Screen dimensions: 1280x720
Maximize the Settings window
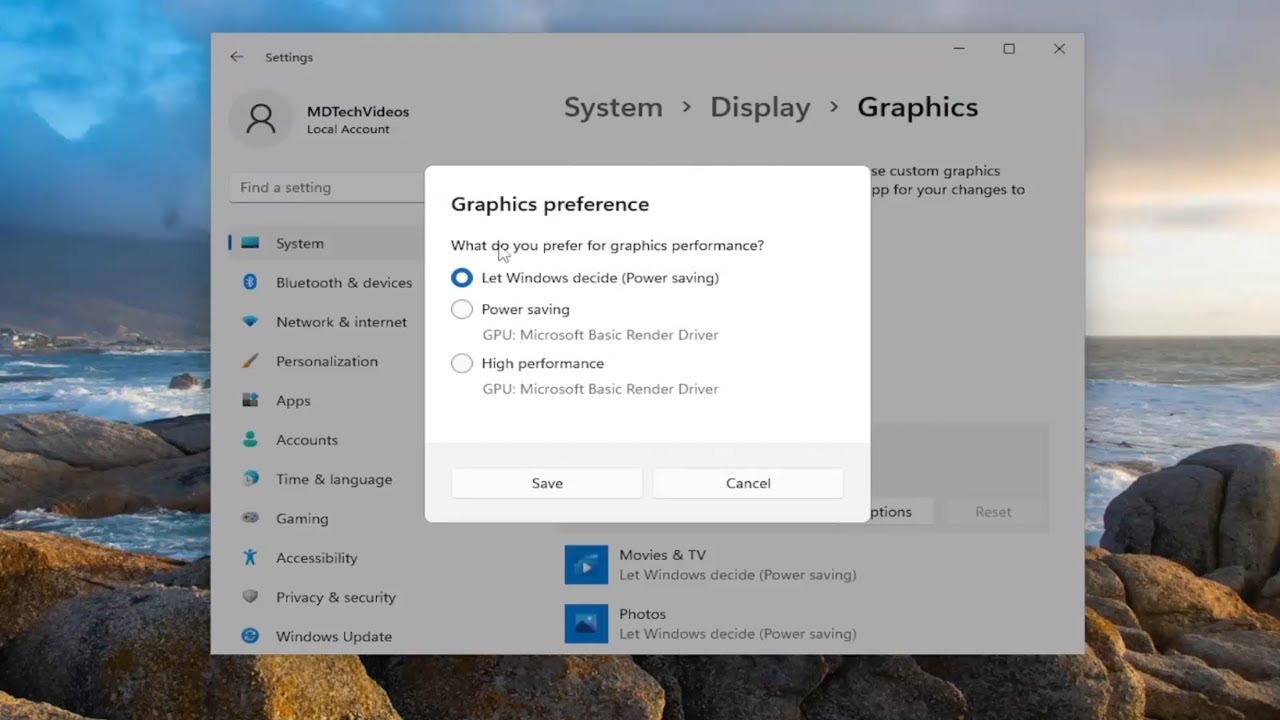click(x=1009, y=49)
